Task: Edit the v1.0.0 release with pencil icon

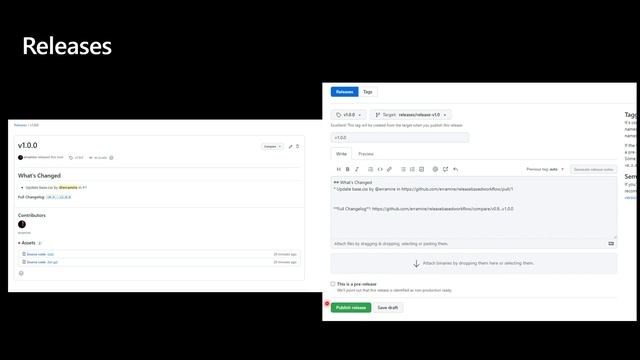Action: coord(291,146)
